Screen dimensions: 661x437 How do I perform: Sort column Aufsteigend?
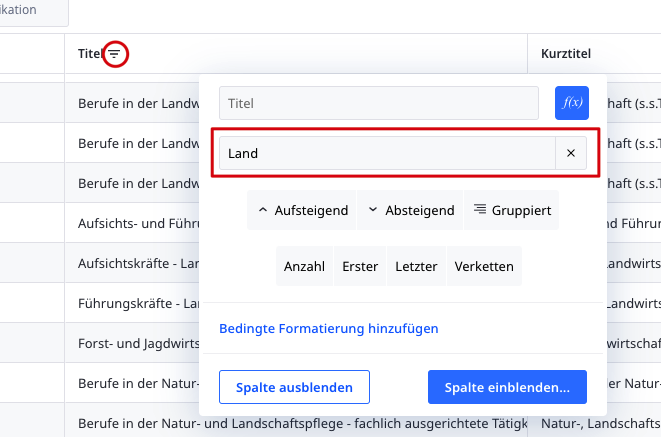point(303,210)
